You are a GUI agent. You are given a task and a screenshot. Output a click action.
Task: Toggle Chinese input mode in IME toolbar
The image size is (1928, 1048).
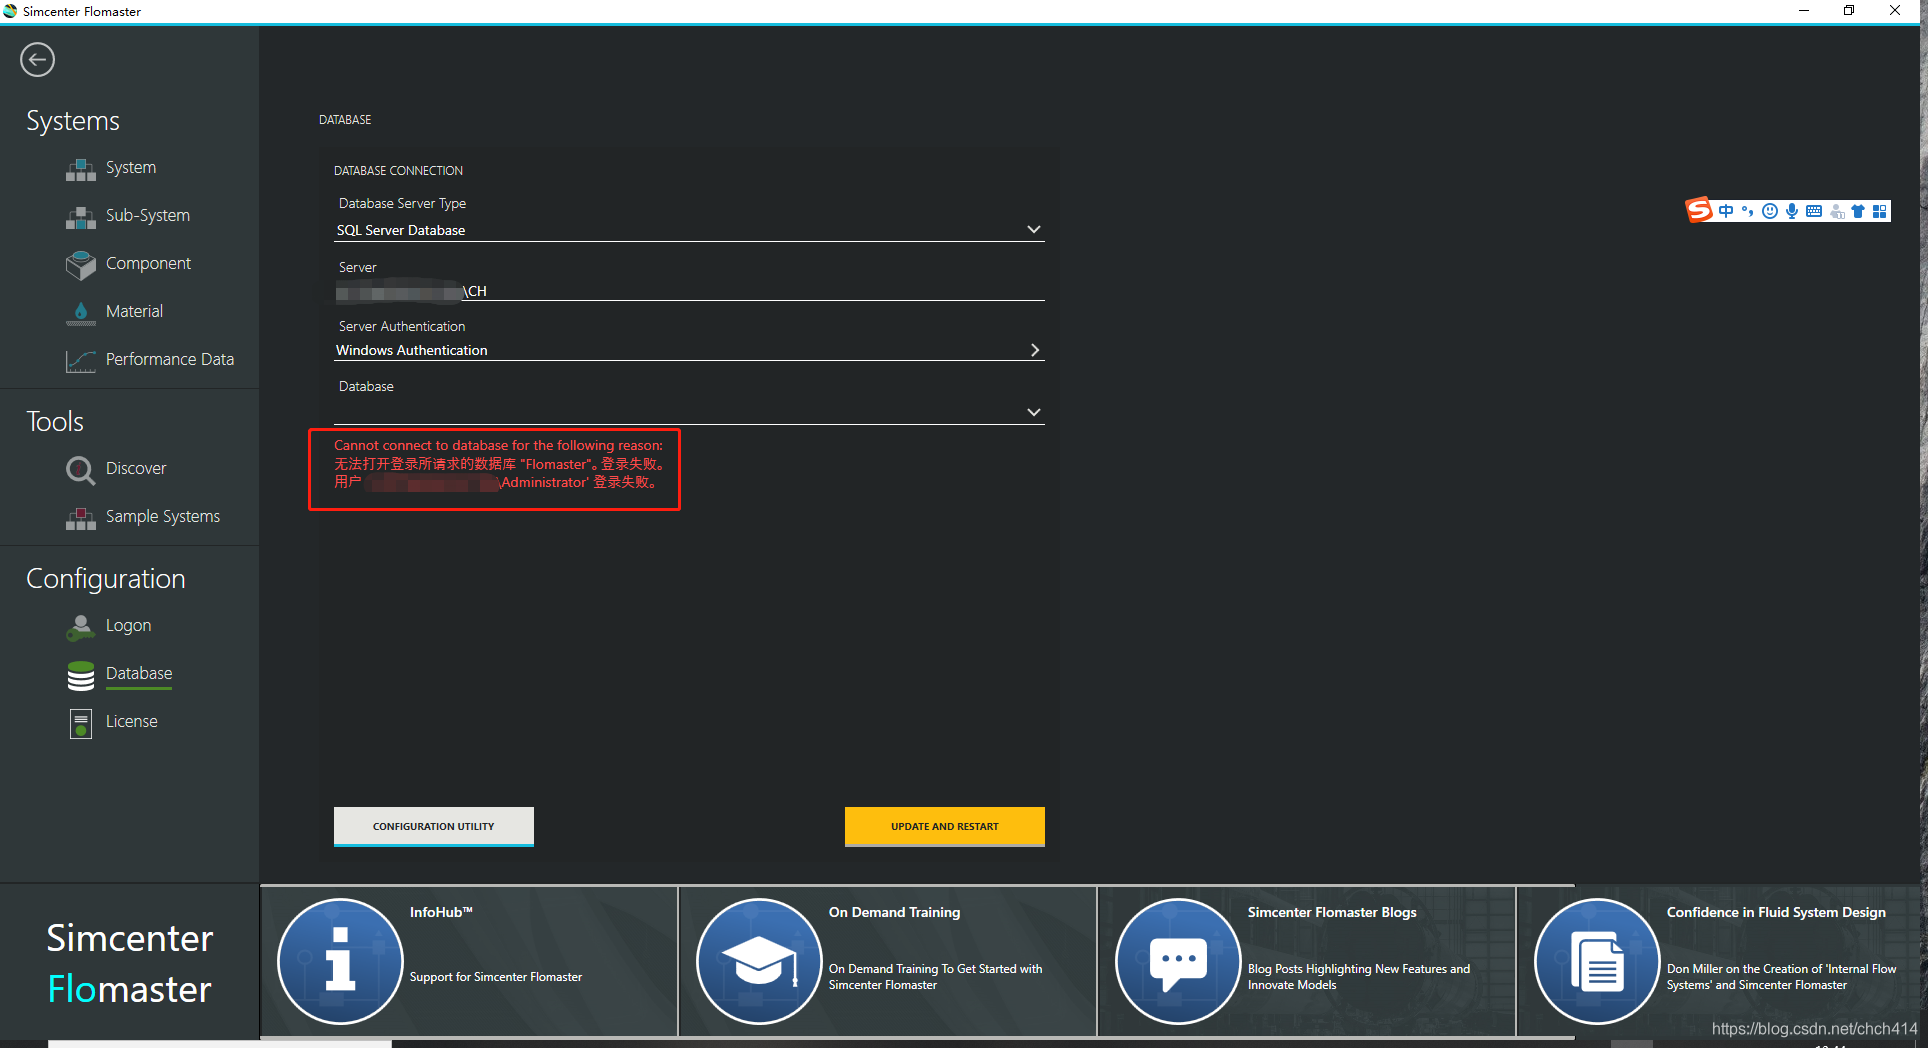point(1726,211)
